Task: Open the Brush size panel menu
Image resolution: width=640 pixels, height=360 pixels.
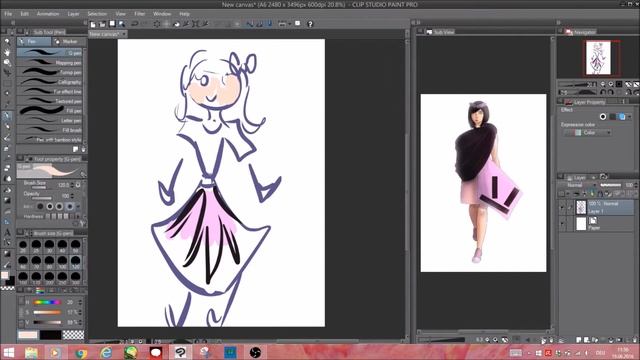Action: [x=20, y=233]
